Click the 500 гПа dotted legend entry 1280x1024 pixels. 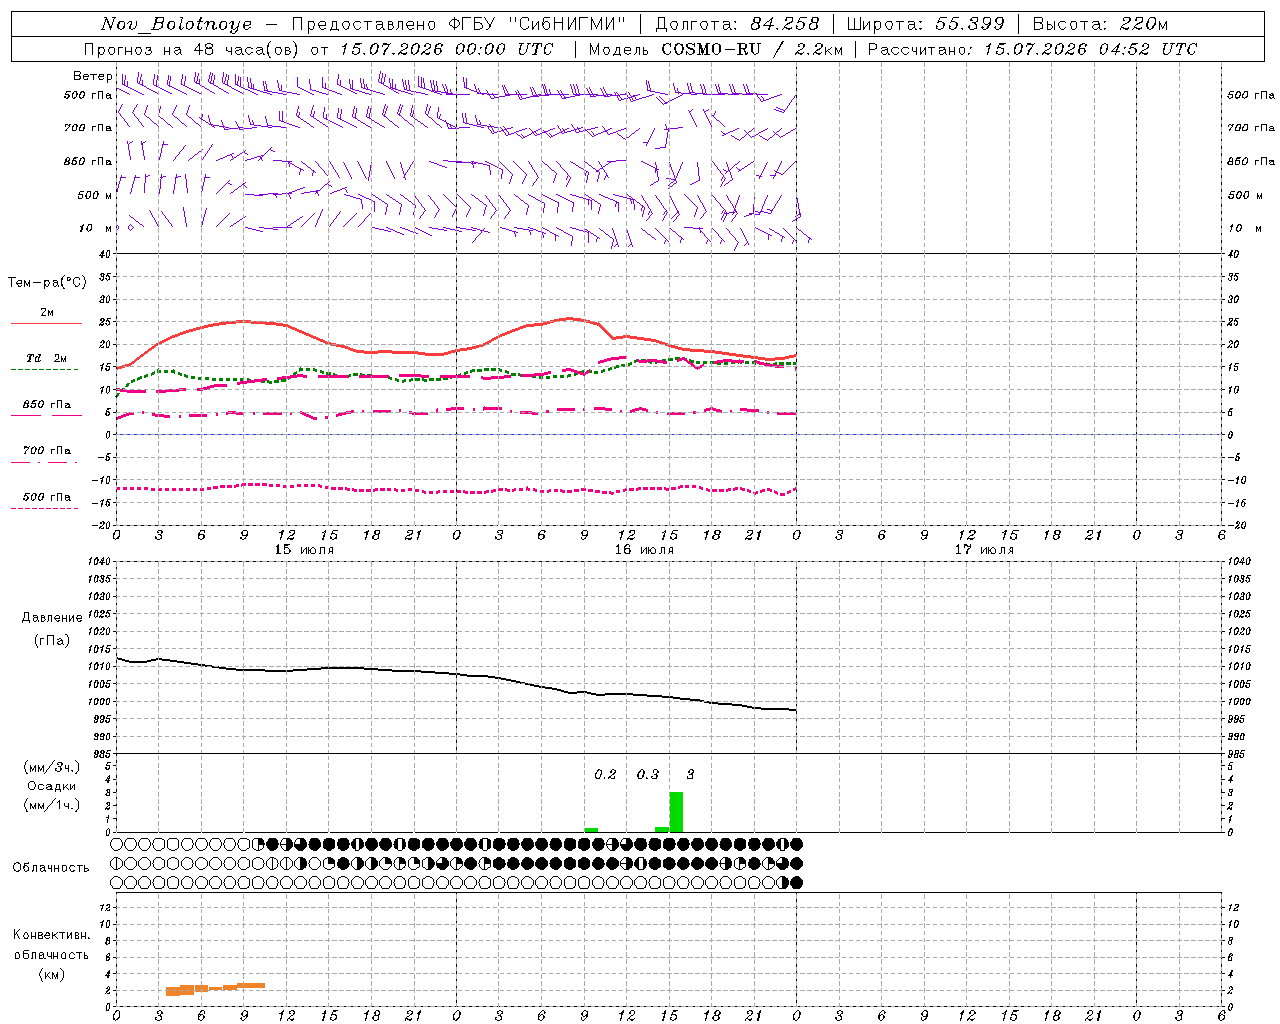tap(46, 501)
